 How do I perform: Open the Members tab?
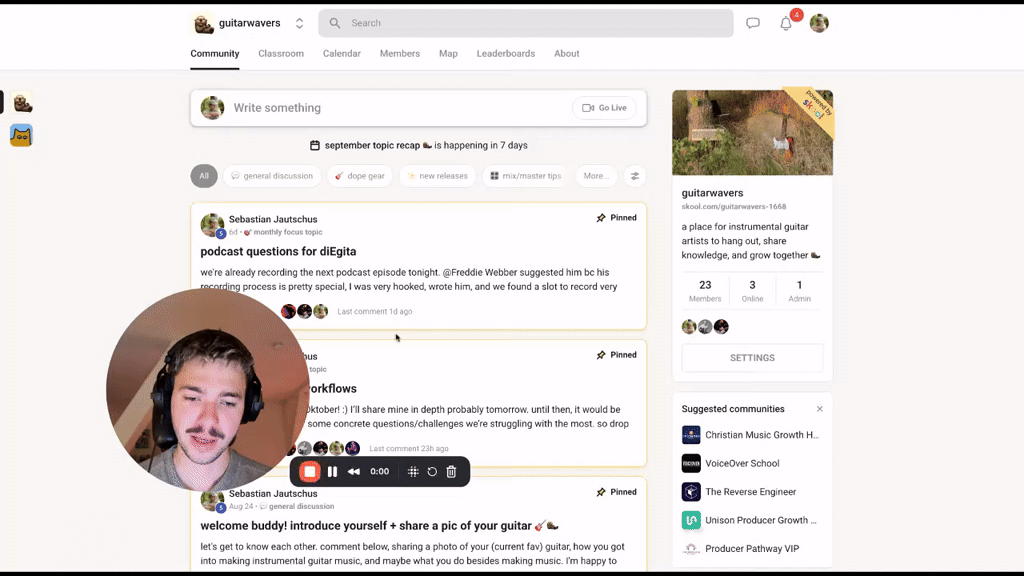(x=400, y=54)
